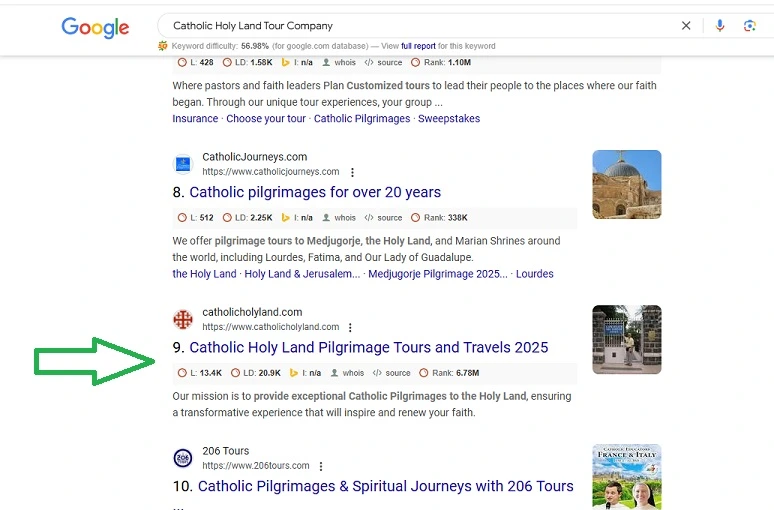
Task: Open Medjugorje Pilgrimage 2025 sitelink
Action: [x=438, y=274]
